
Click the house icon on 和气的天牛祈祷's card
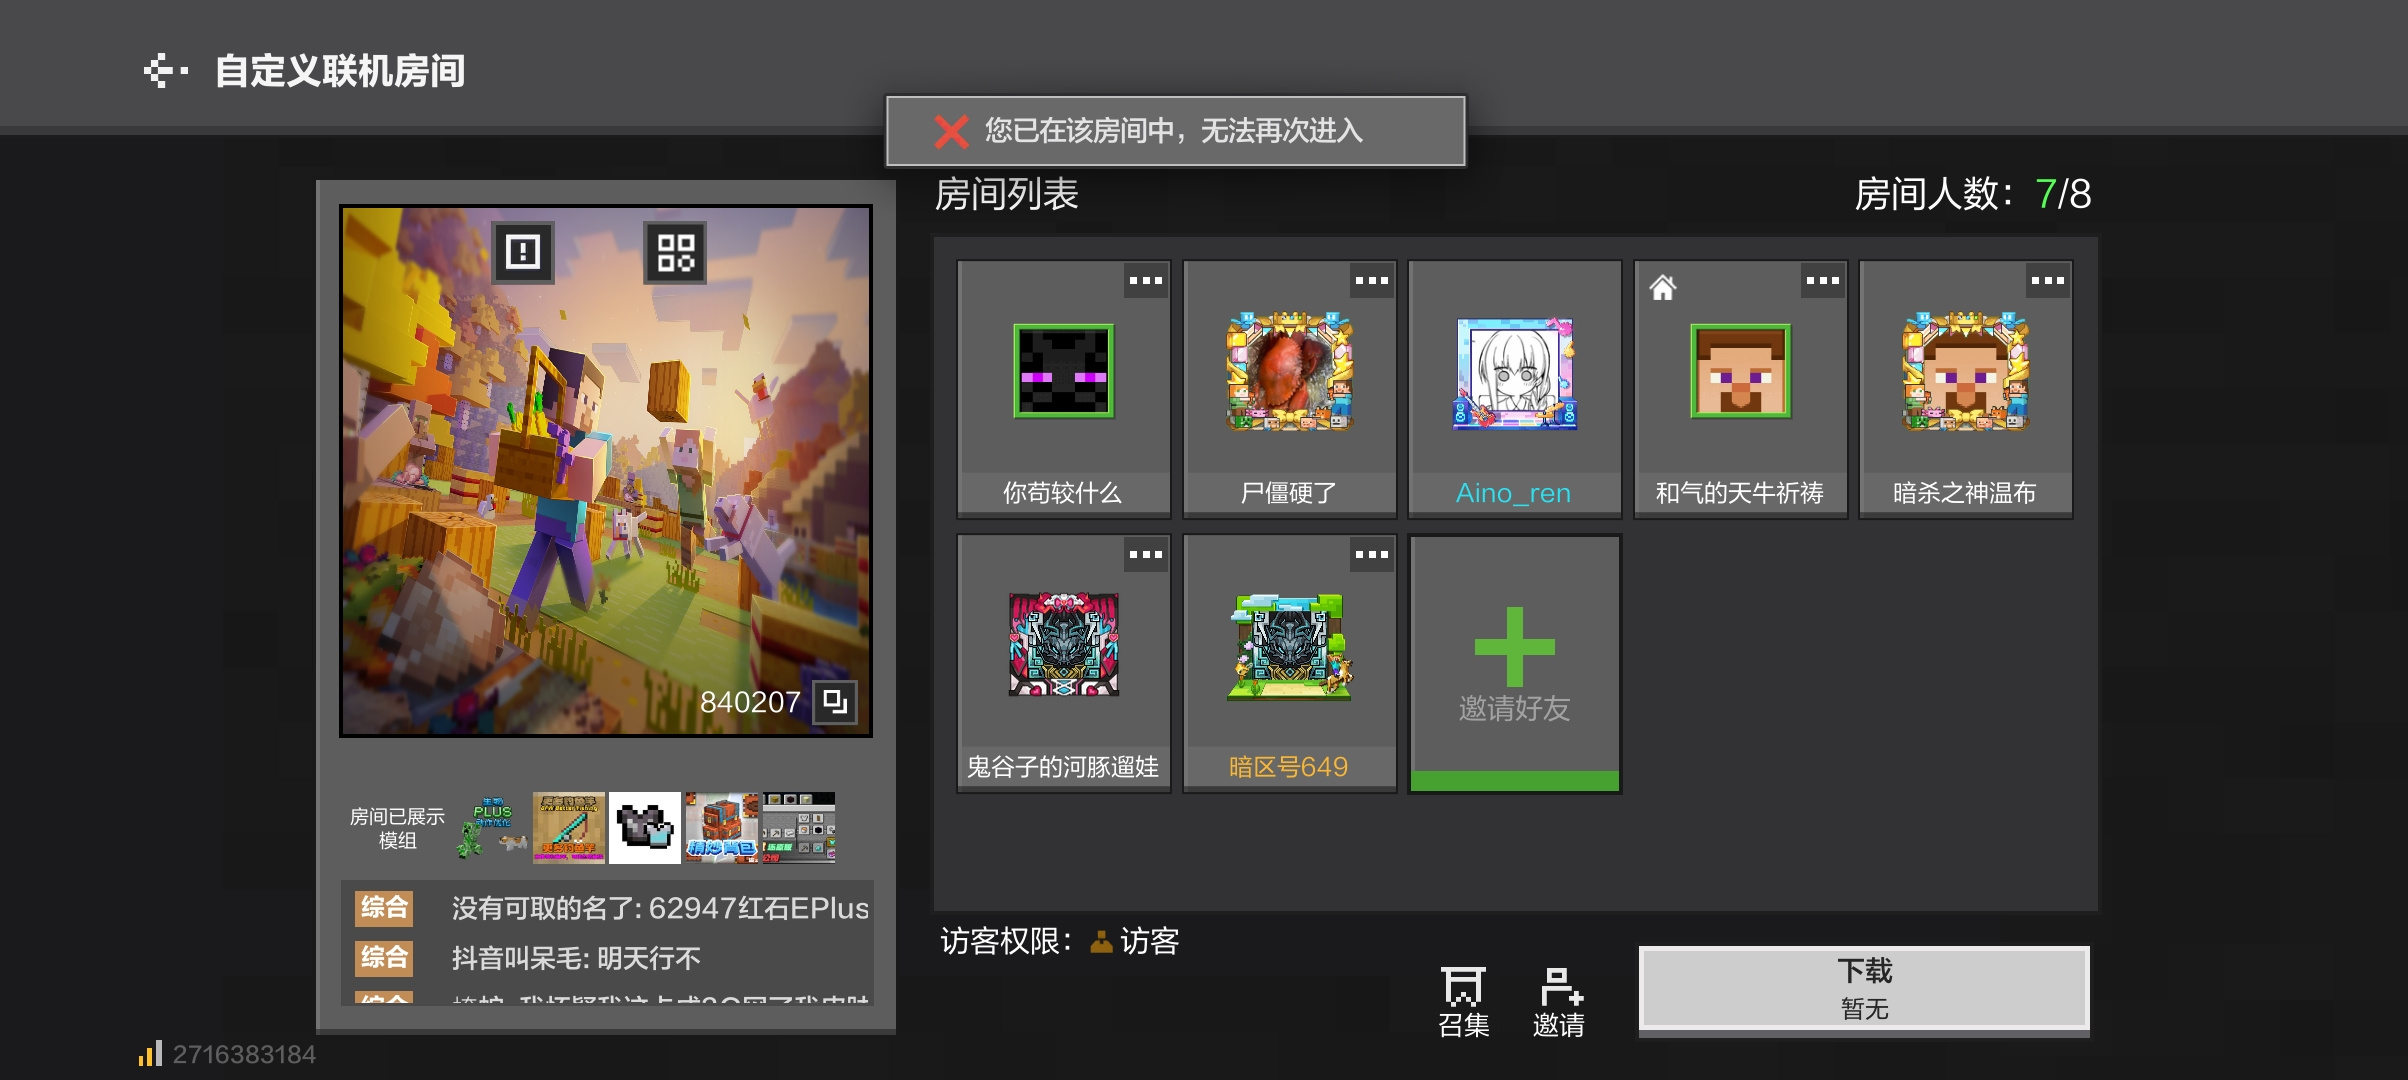pyautogui.click(x=1662, y=288)
